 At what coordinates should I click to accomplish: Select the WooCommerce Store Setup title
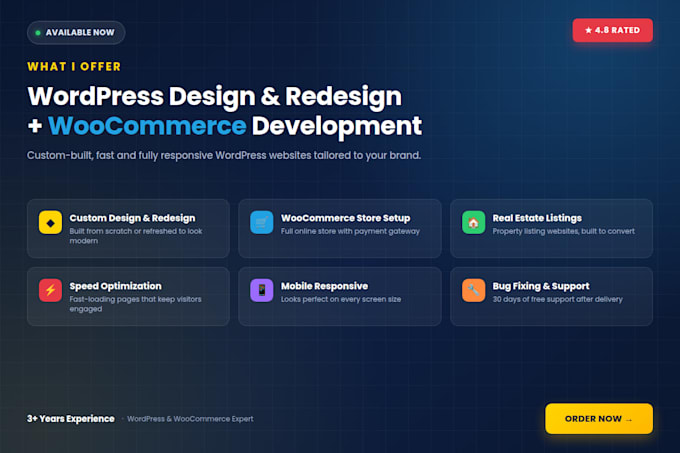tap(345, 218)
